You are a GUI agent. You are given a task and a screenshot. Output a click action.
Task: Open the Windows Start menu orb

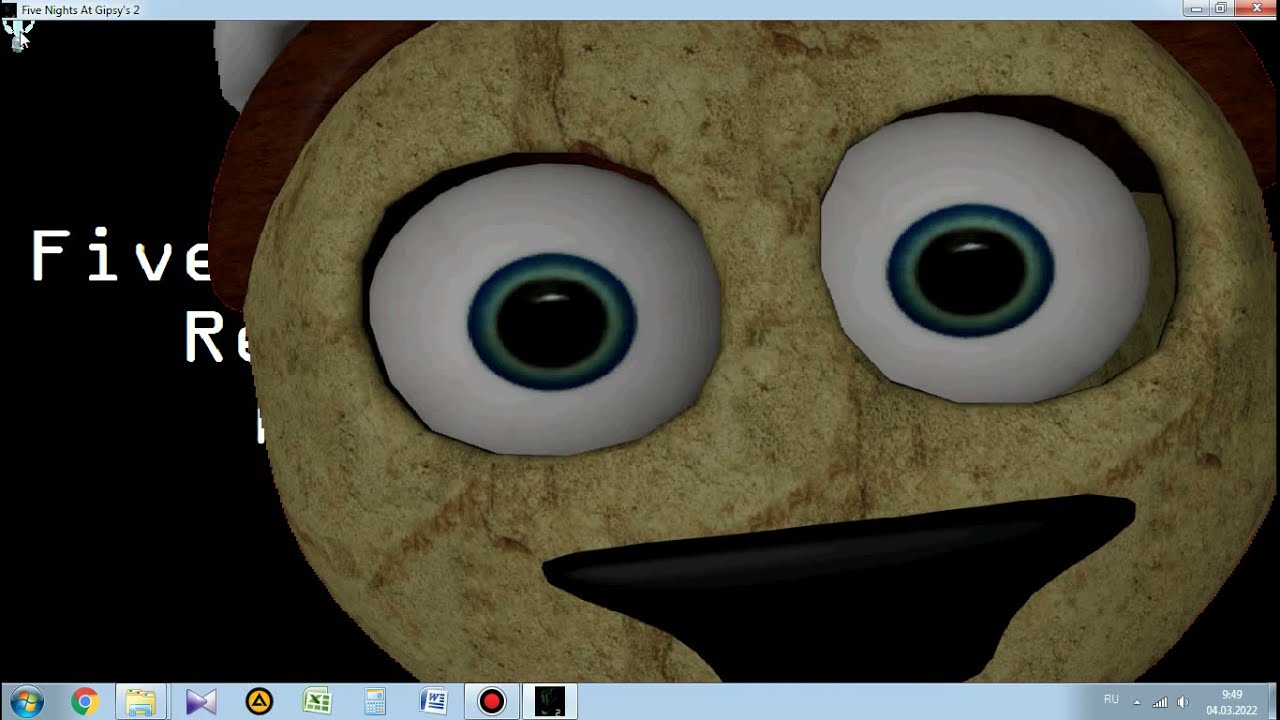[x=26, y=701]
